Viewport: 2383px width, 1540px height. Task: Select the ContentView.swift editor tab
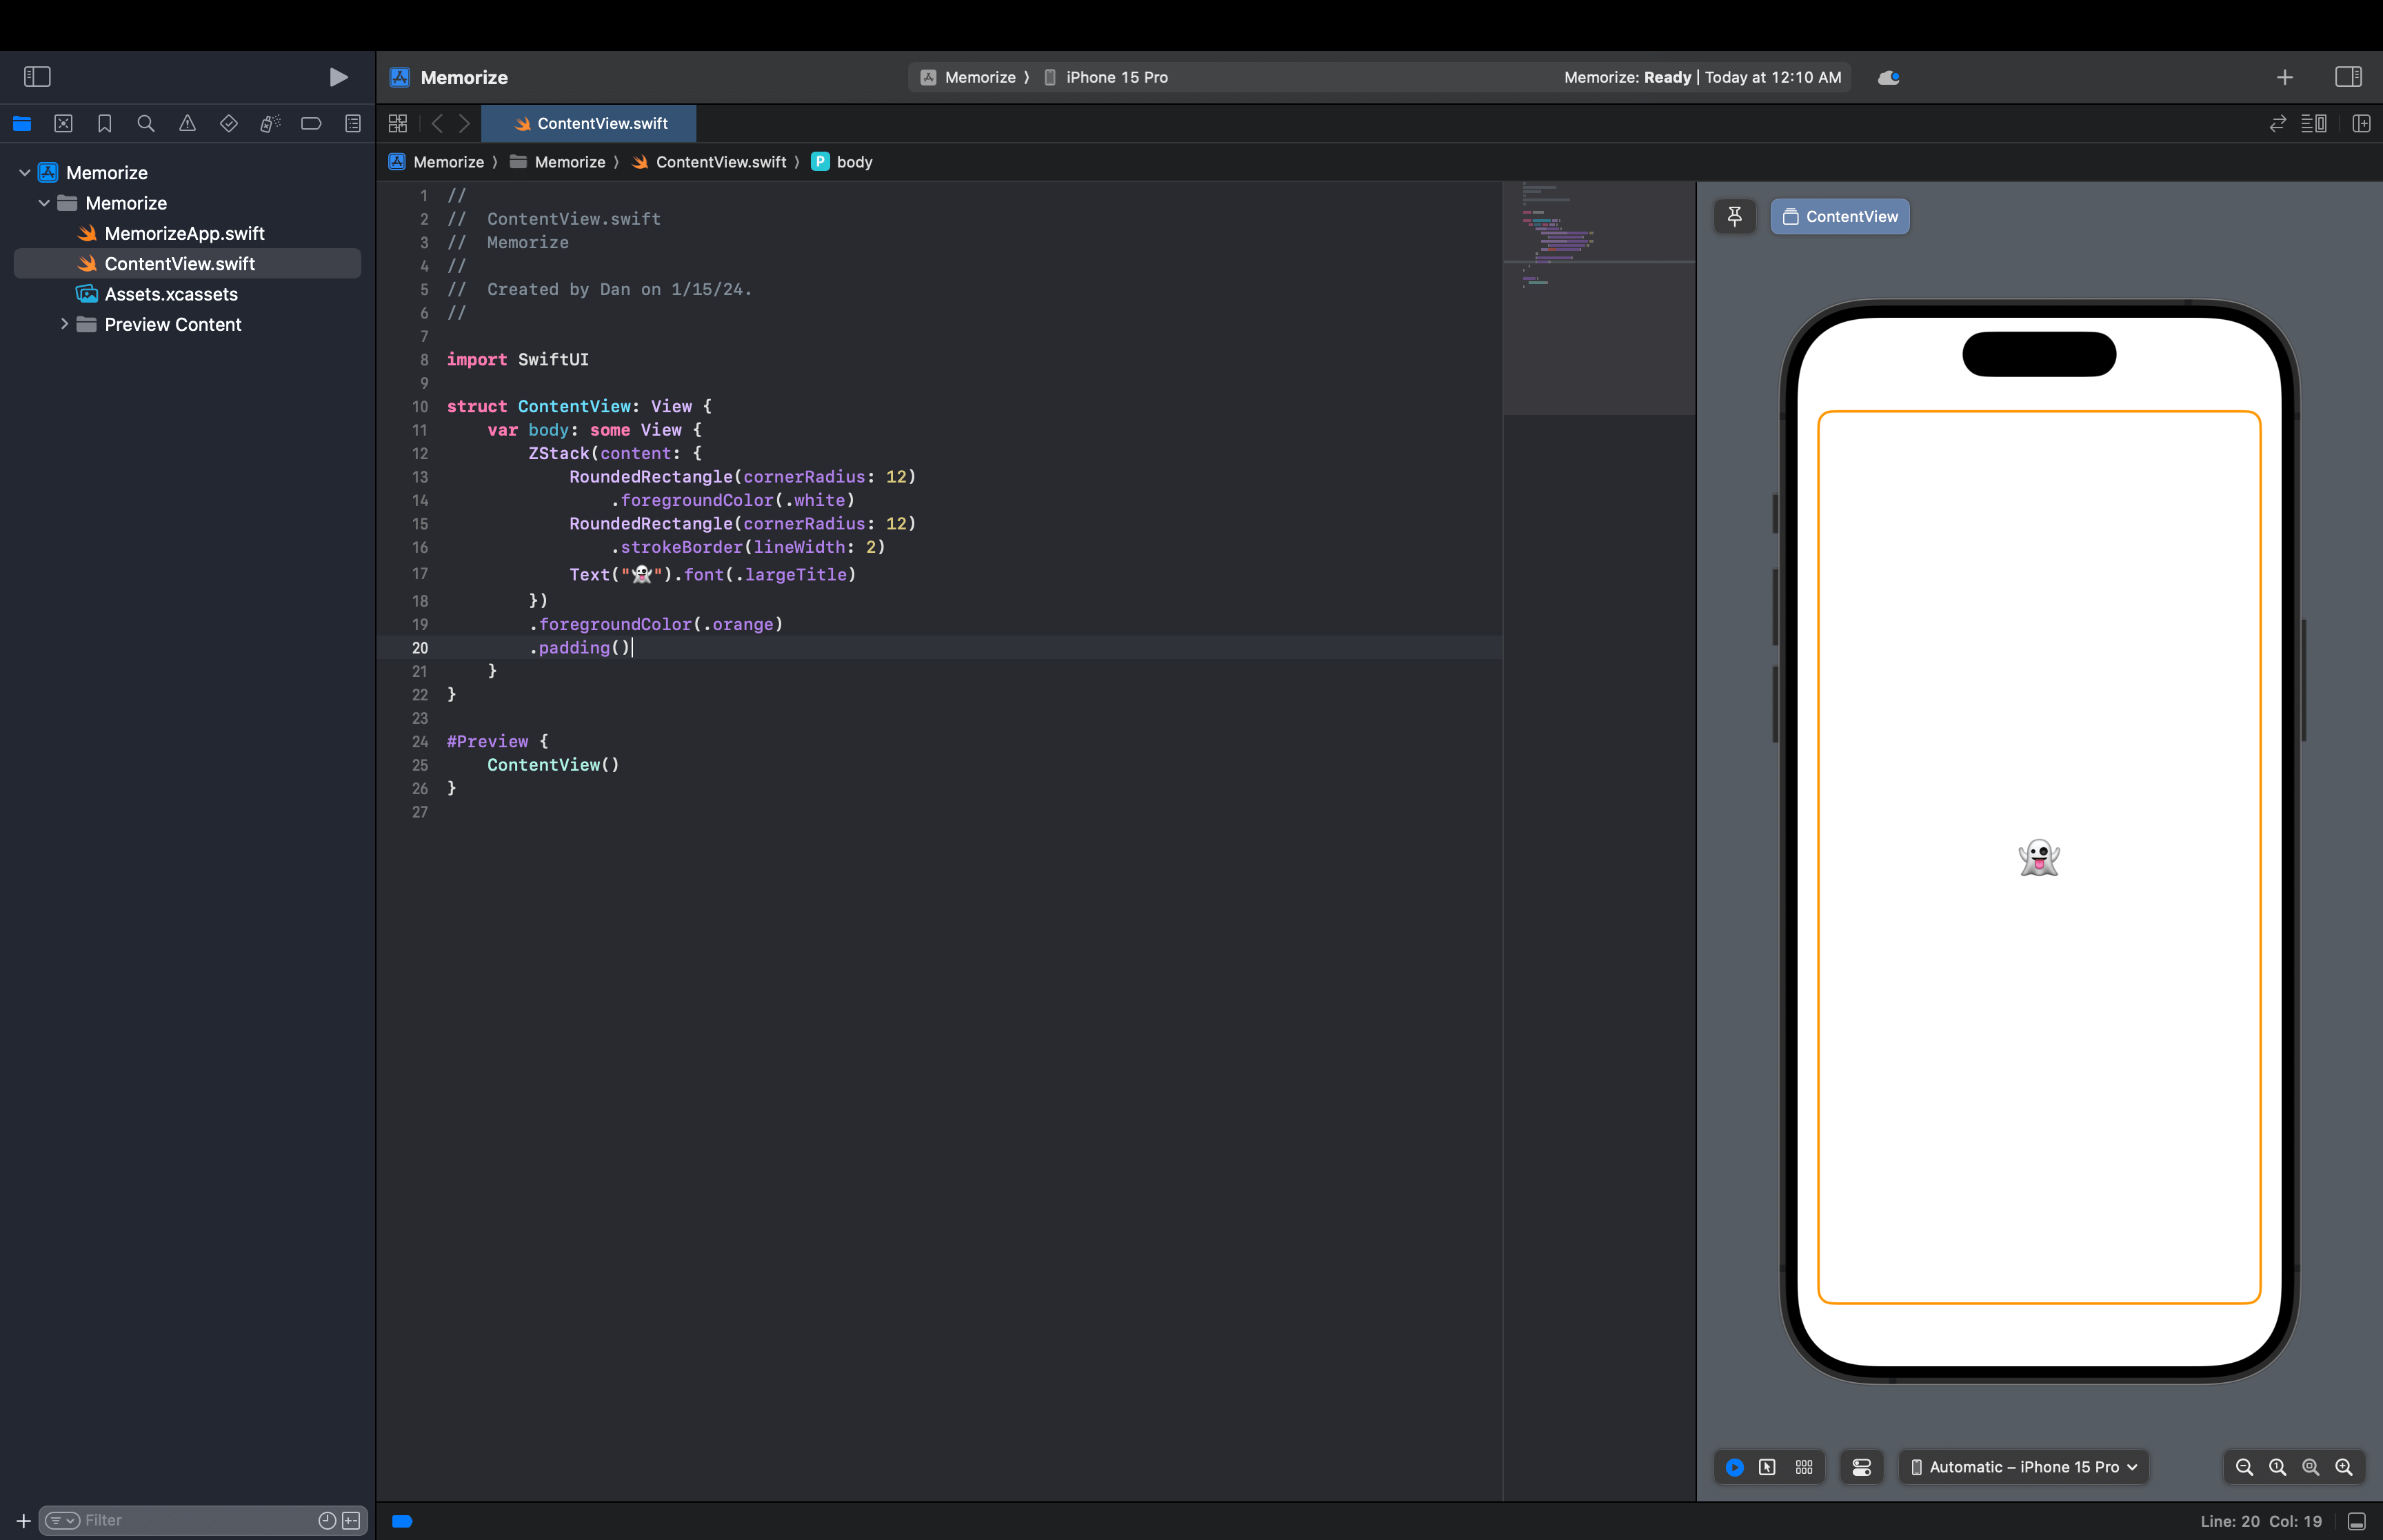coord(589,124)
